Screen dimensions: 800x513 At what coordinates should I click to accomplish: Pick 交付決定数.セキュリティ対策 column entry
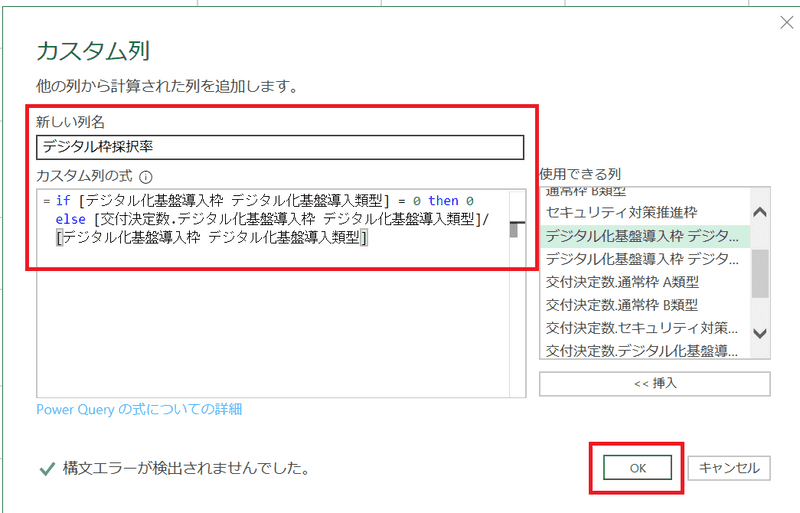coord(642,328)
